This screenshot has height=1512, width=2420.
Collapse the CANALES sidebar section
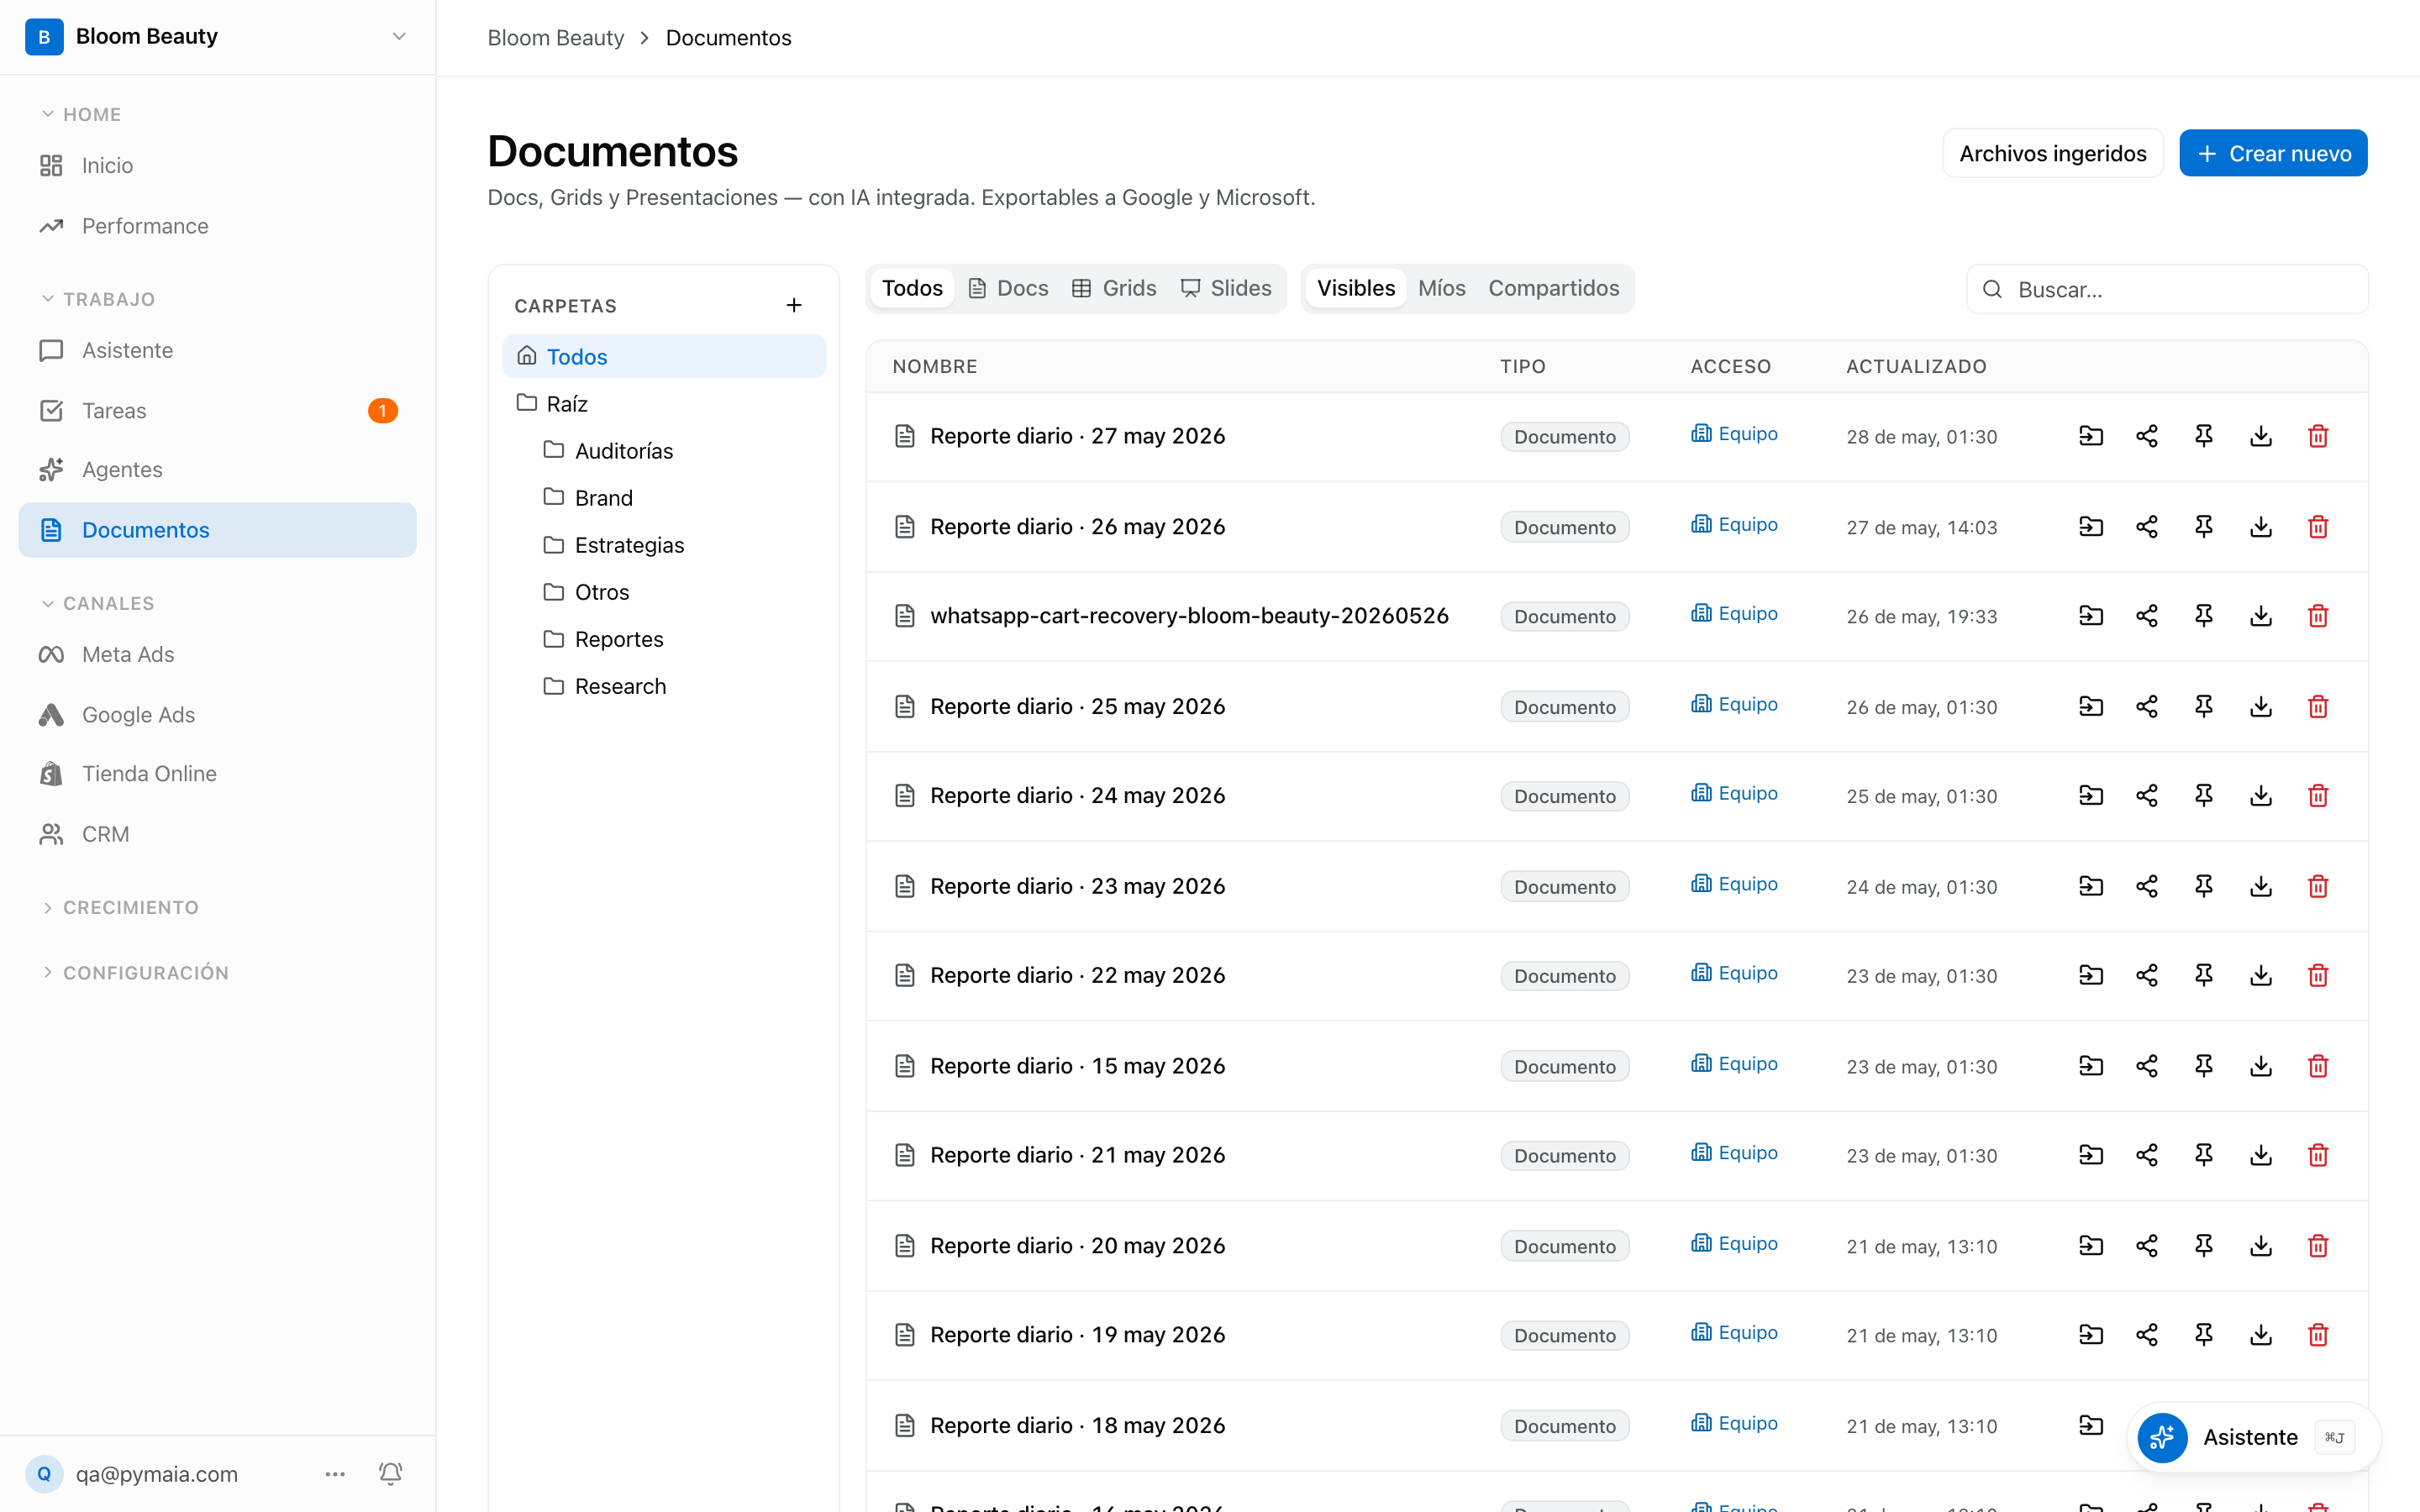98,603
